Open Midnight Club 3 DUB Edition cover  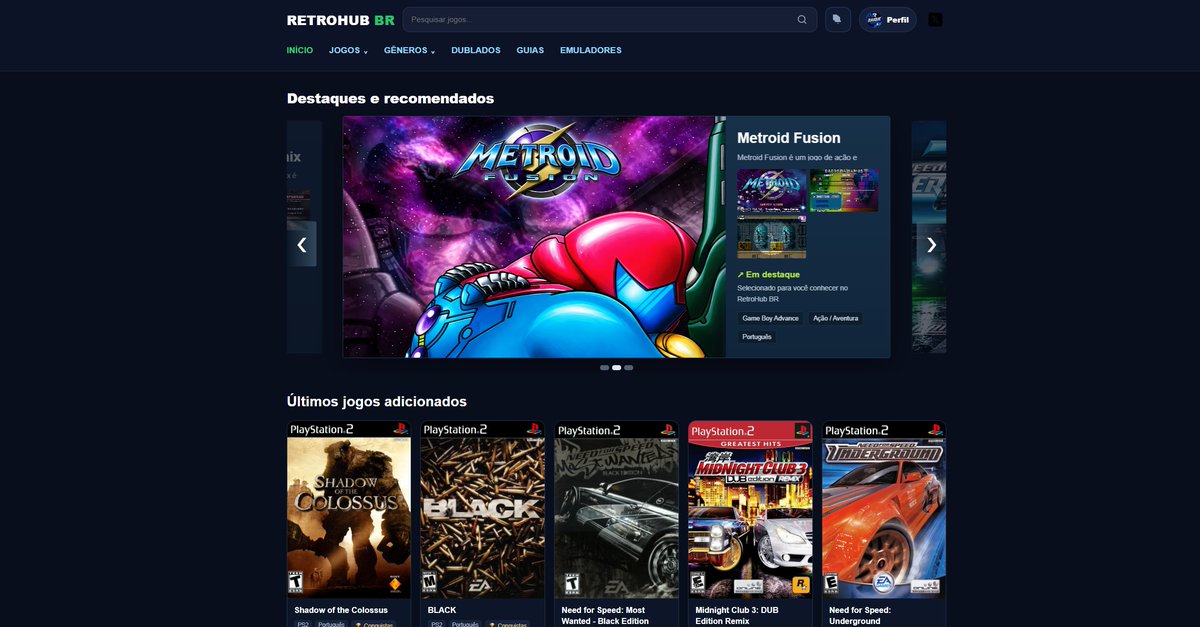coord(750,510)
